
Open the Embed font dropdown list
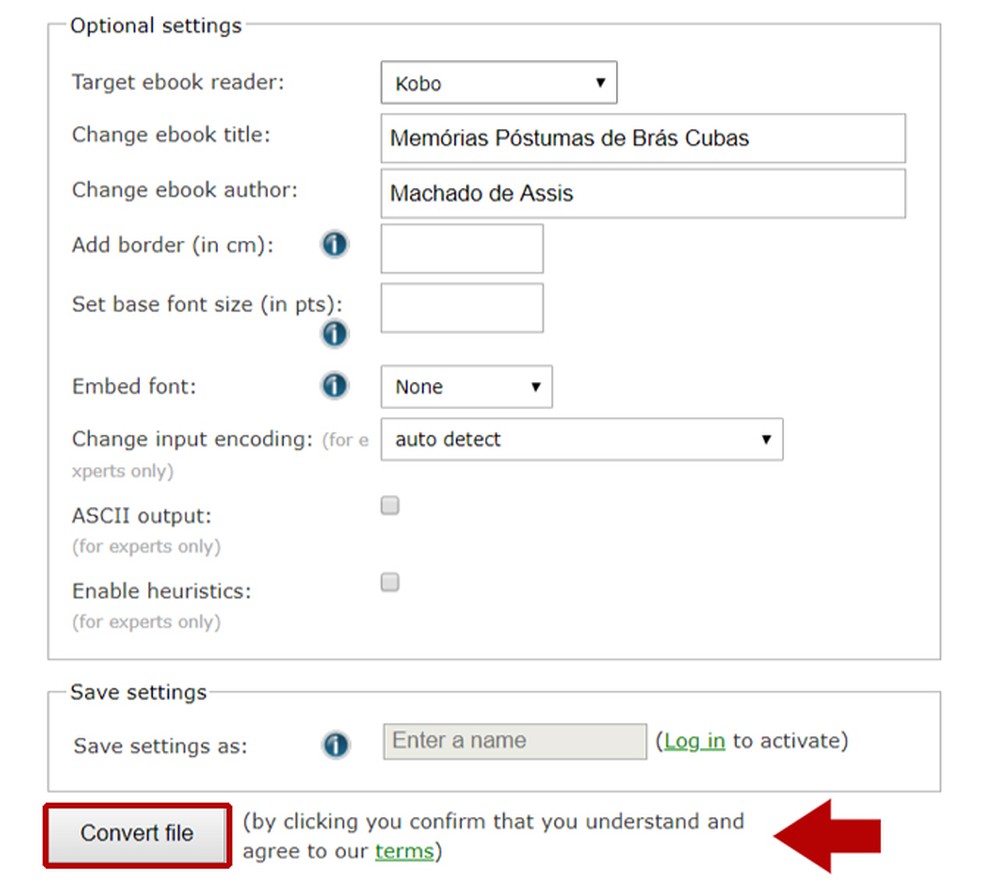pyautogui.click(x=465, y=386)
